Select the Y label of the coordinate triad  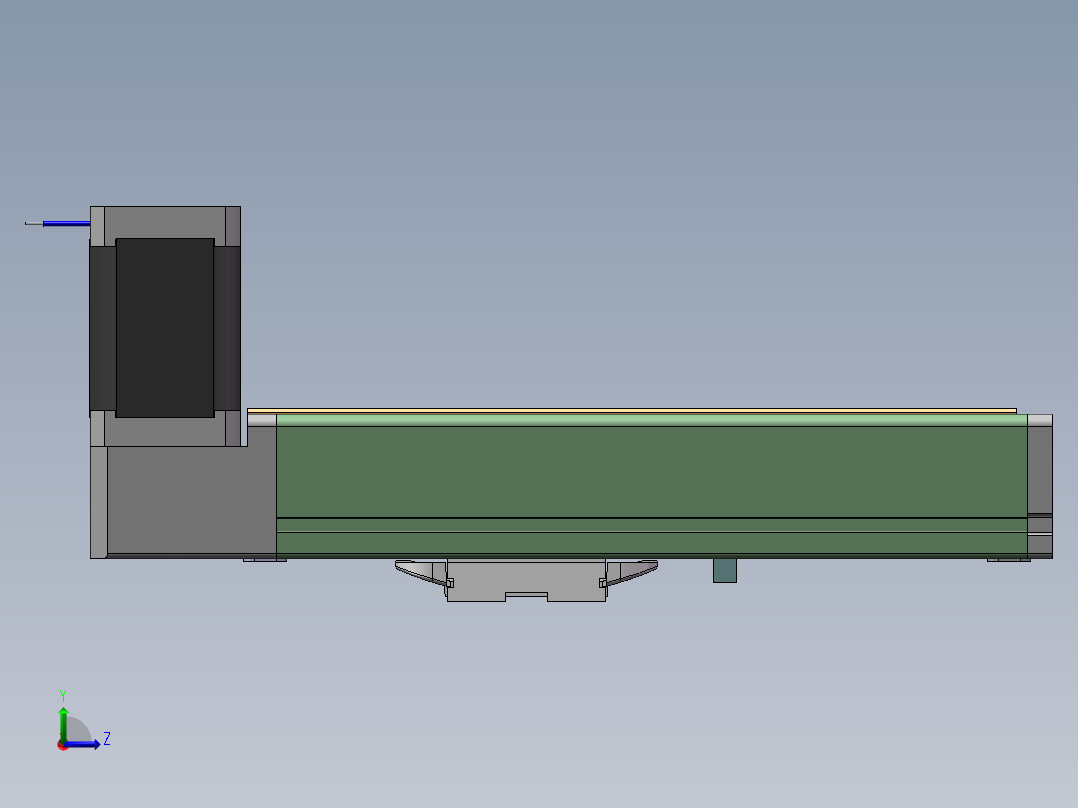63,693
